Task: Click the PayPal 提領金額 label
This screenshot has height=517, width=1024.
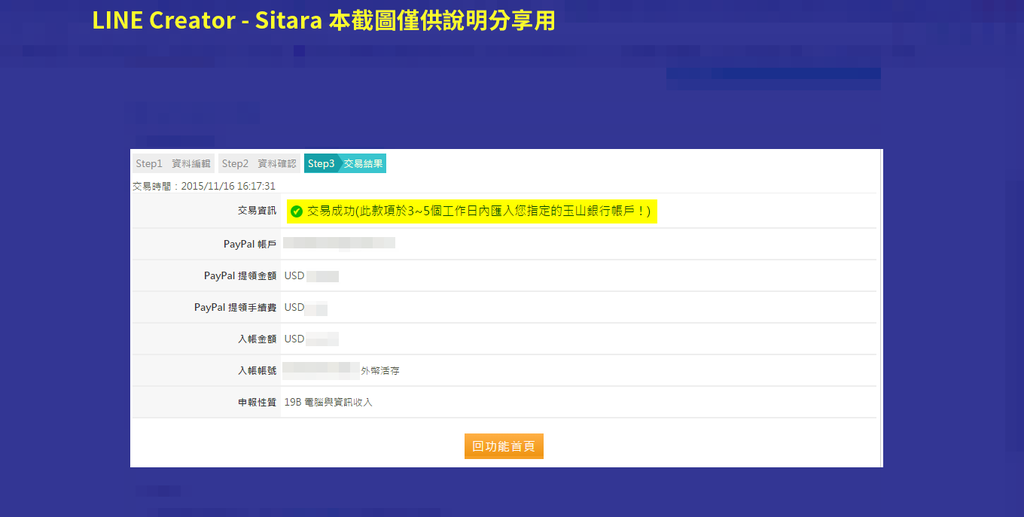Action: coord(240,276)
